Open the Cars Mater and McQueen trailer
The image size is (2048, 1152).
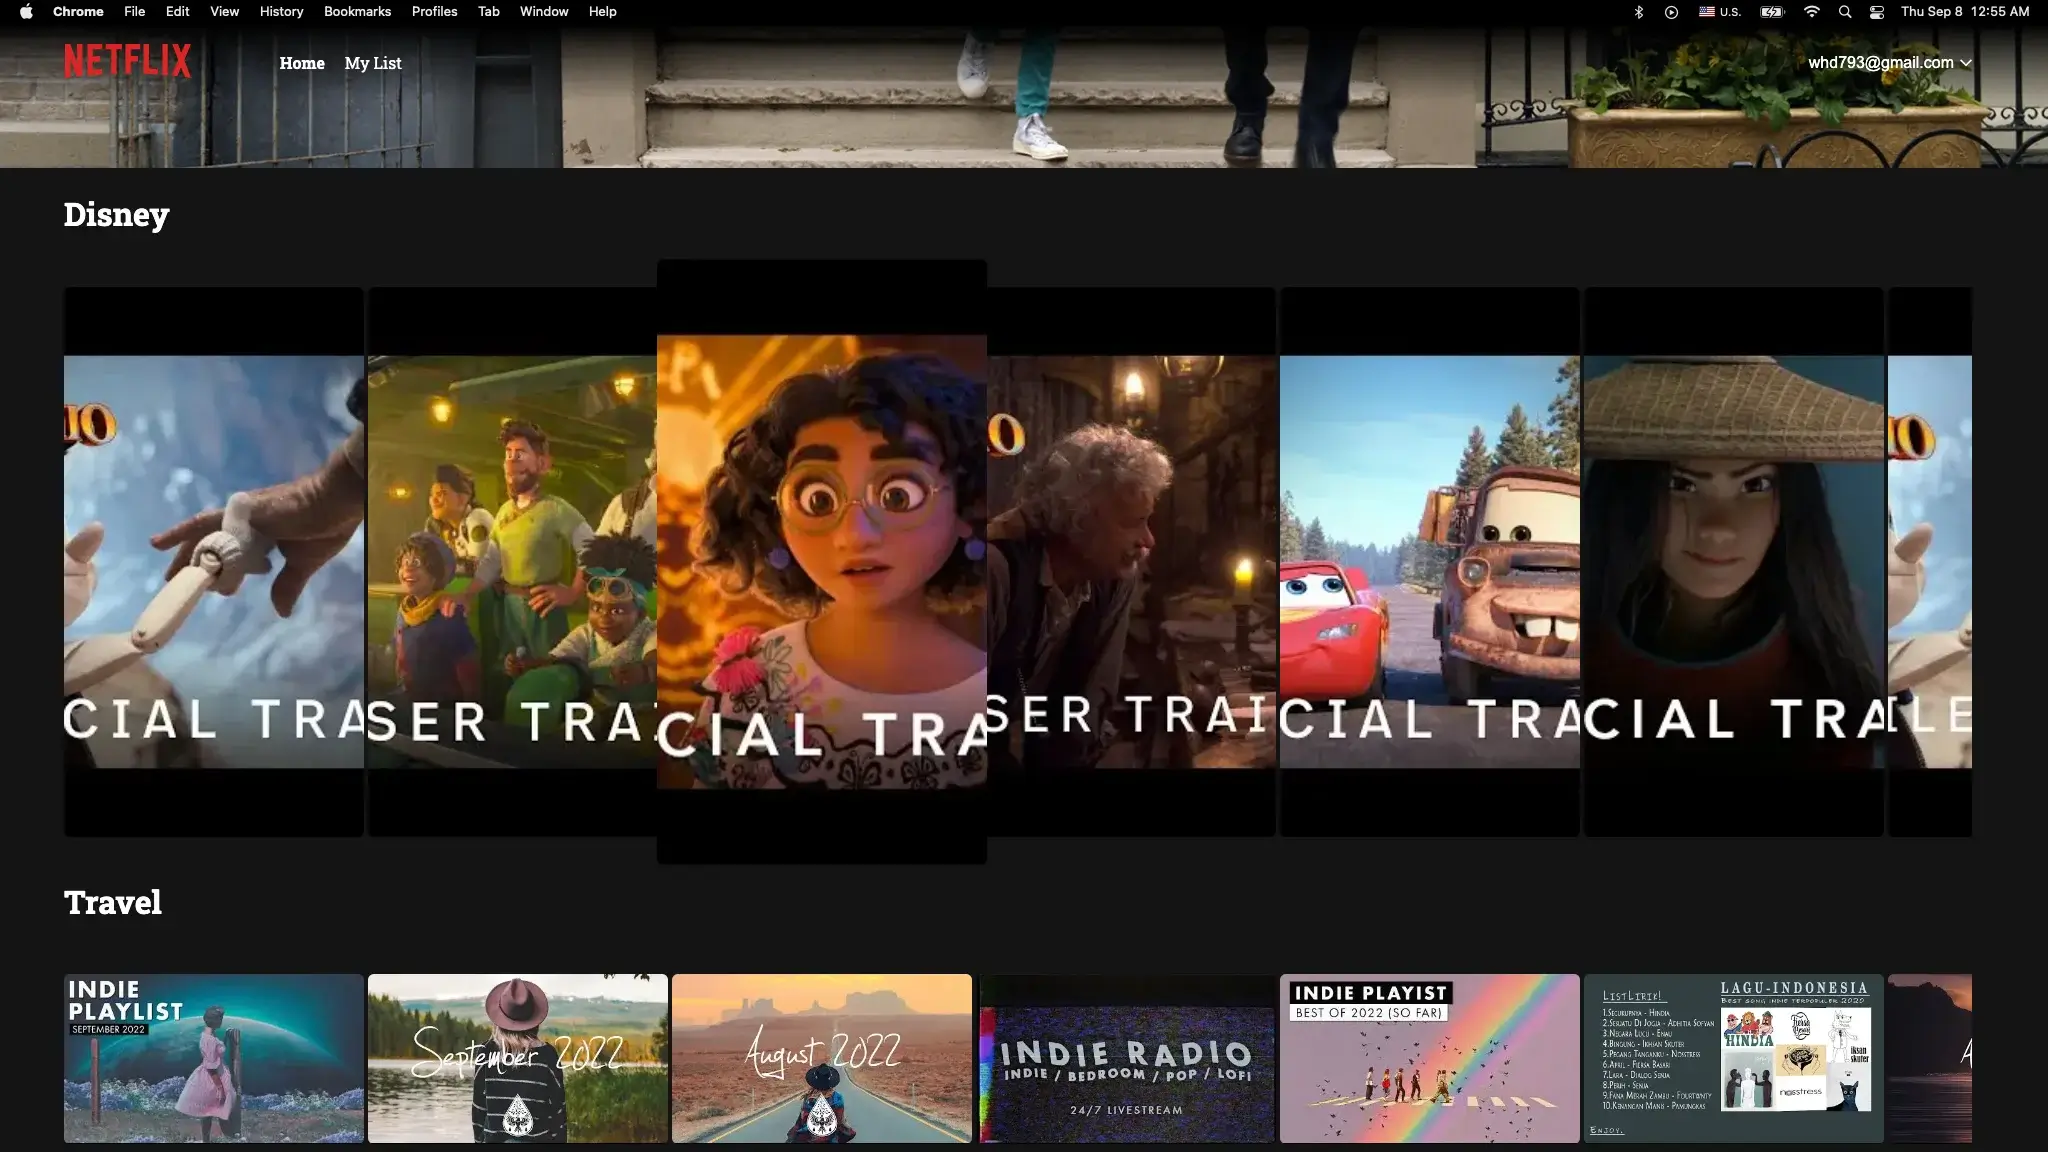tap(1430, 562)
